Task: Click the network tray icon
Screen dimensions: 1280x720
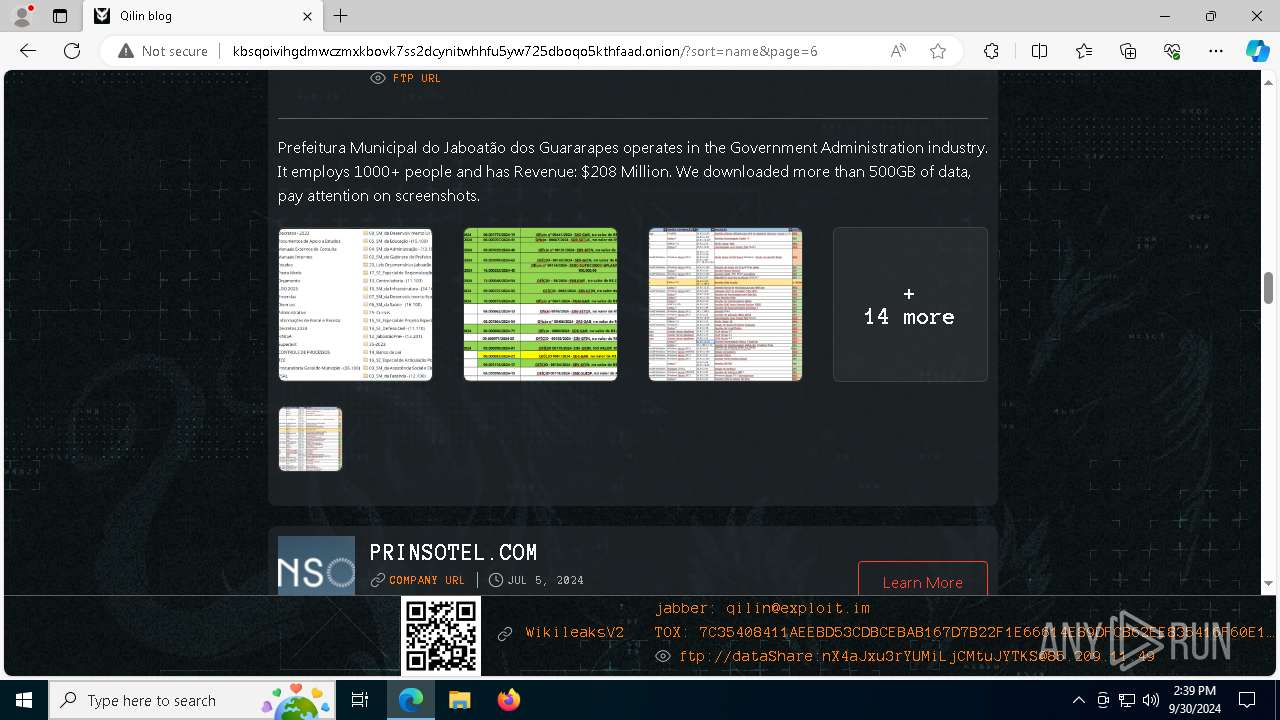Action: click(1127, 700)
